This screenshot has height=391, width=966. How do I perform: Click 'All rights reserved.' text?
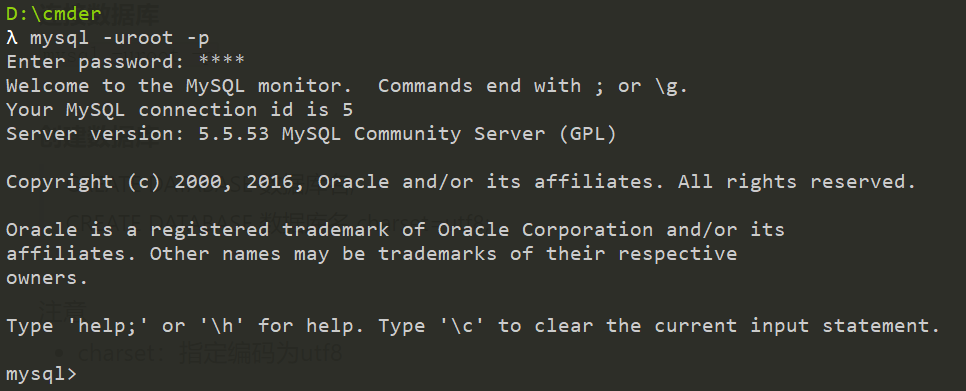point(797,182)
